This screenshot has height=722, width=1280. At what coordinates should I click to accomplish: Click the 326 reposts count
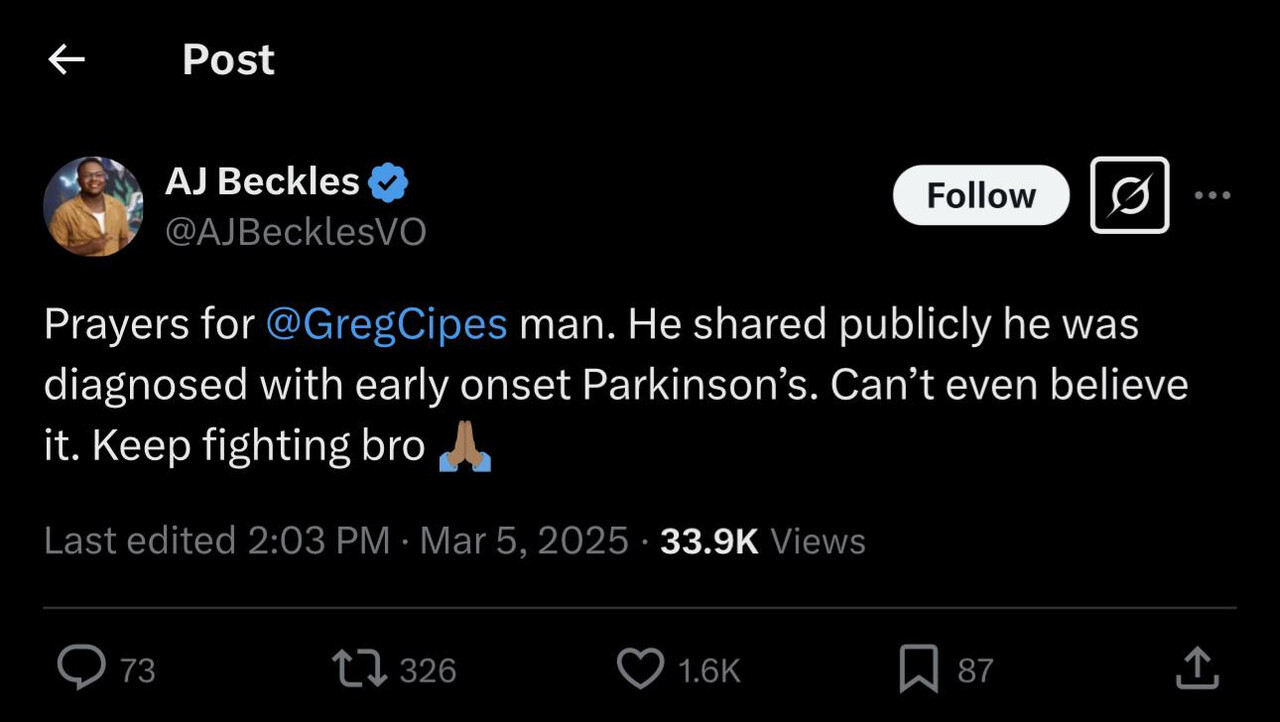click(x=428, y=670)
